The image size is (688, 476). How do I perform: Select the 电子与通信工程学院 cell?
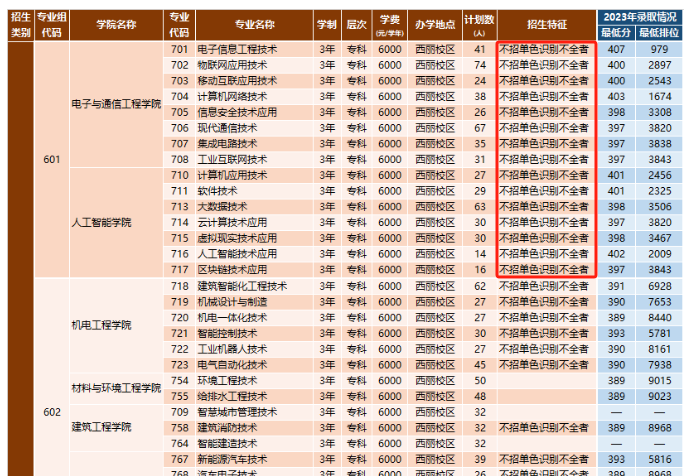116,104
